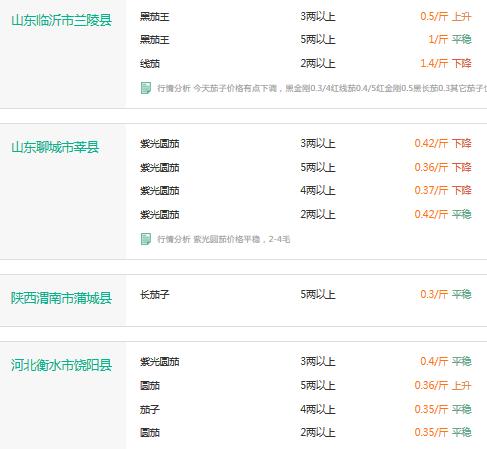This screenshot has height=449, width=487.
Task: Select the 线茄 row, 2两以上
Action: [x=306, y=63]
